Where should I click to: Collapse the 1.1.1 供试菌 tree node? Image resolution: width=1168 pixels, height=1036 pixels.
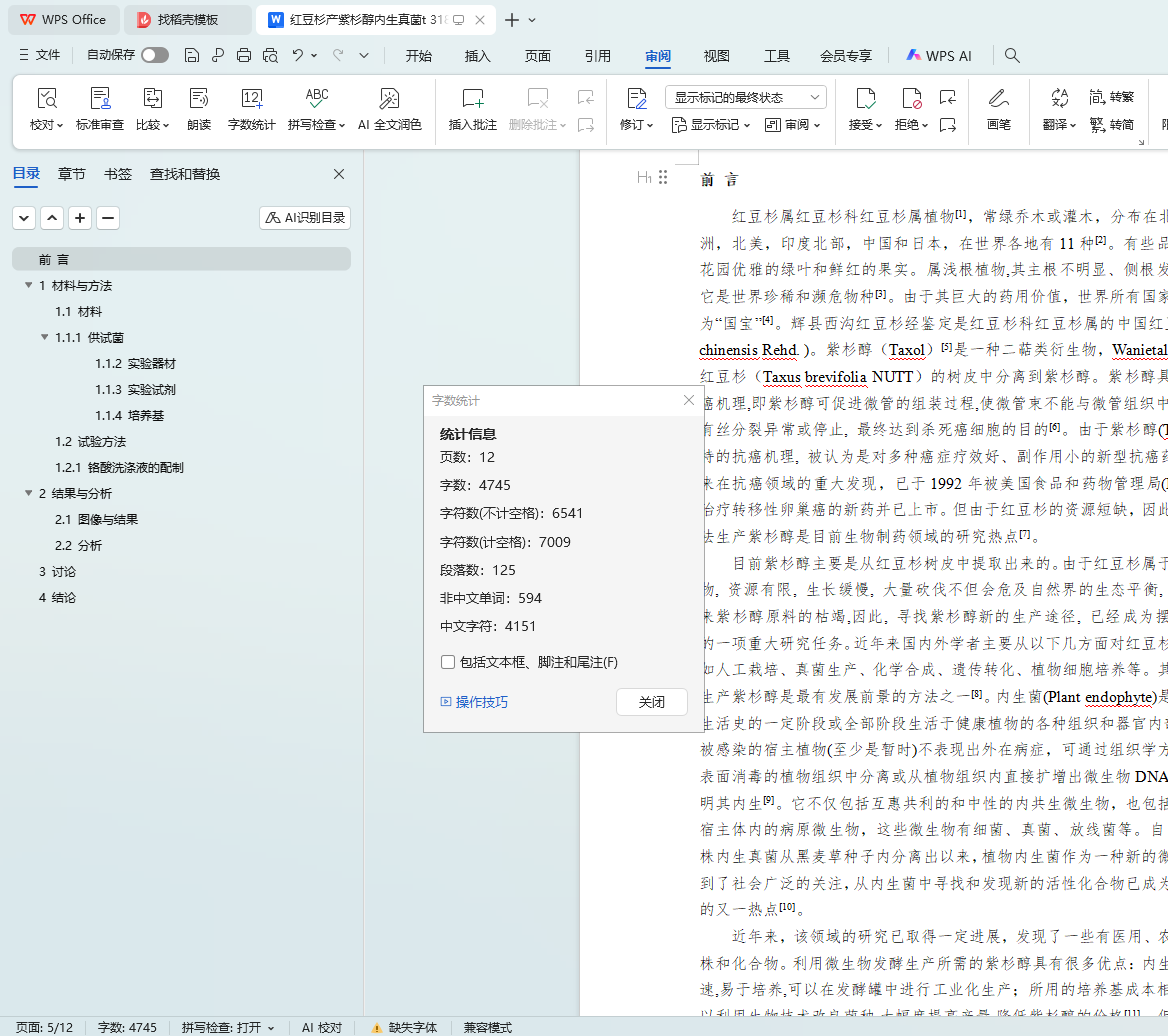click(45, 337)
